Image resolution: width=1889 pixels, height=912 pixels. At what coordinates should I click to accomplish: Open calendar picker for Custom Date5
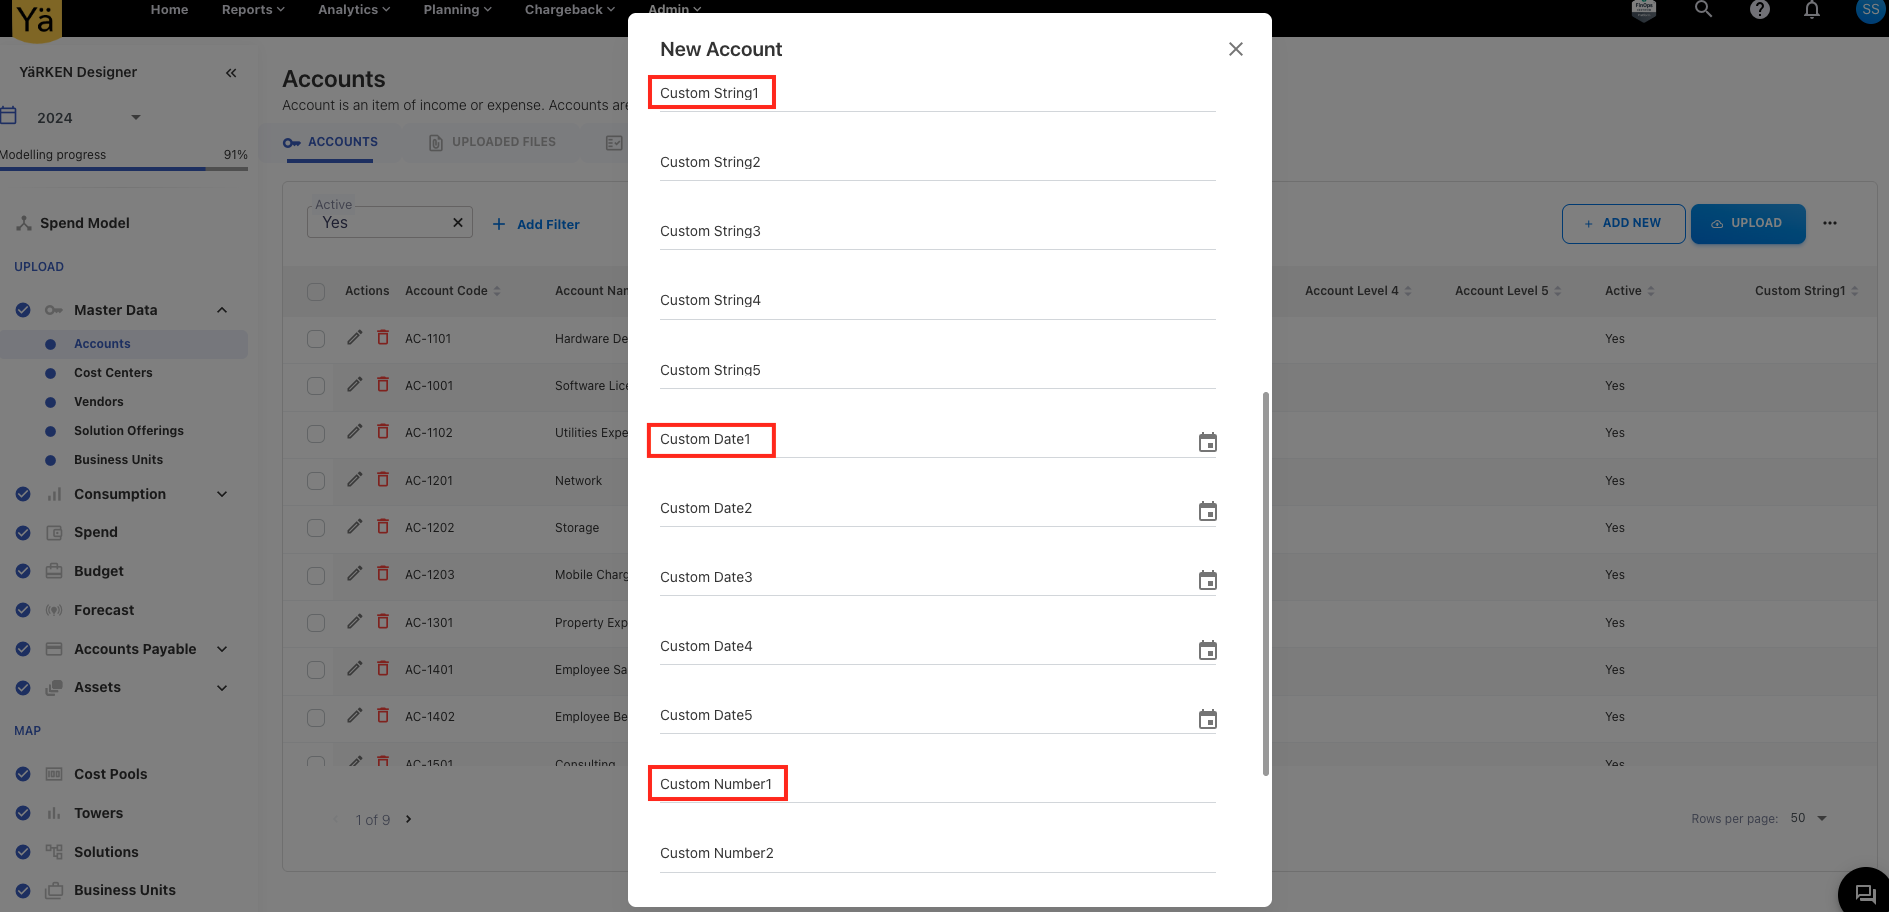[1207, 719]
